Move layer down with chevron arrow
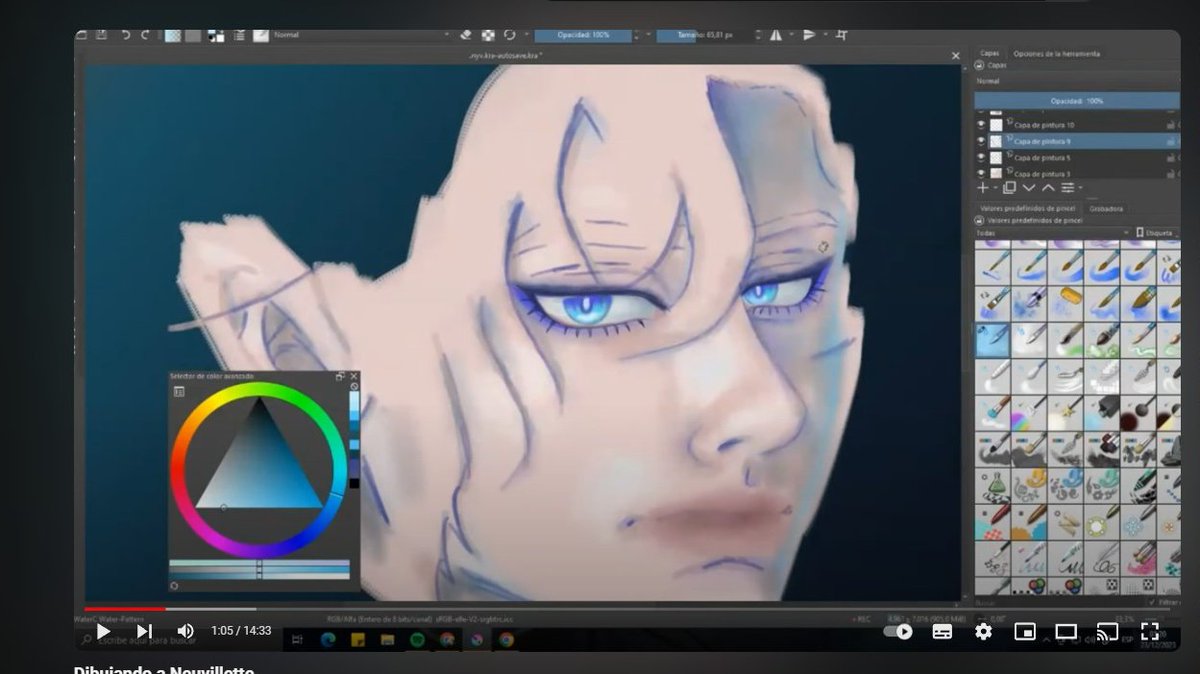 click(x=1029, y=188)
